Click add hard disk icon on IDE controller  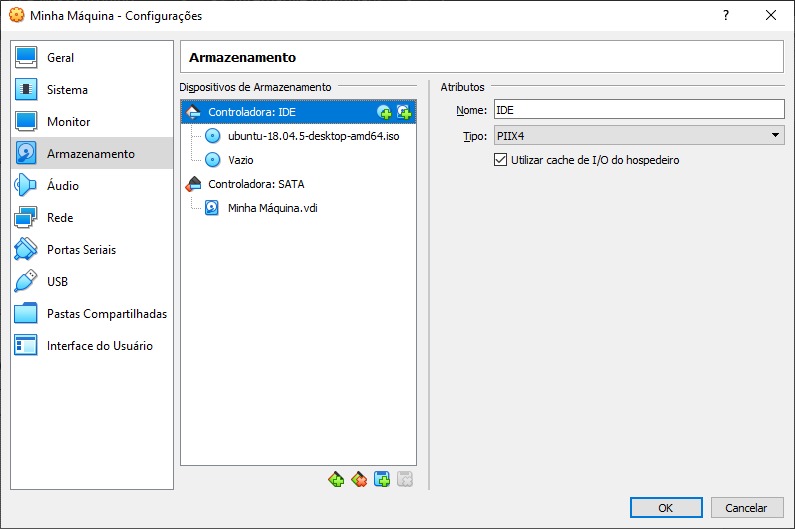[x=404, y=112]
